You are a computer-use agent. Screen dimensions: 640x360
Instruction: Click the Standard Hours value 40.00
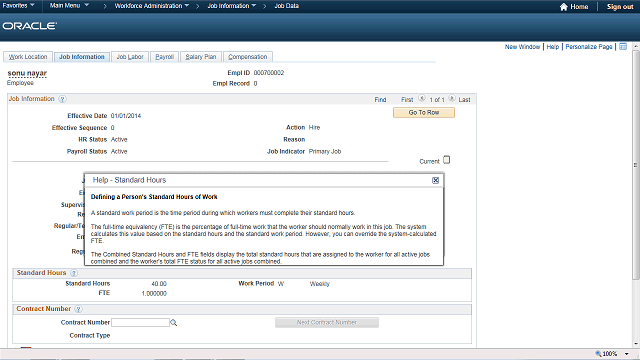159,284
